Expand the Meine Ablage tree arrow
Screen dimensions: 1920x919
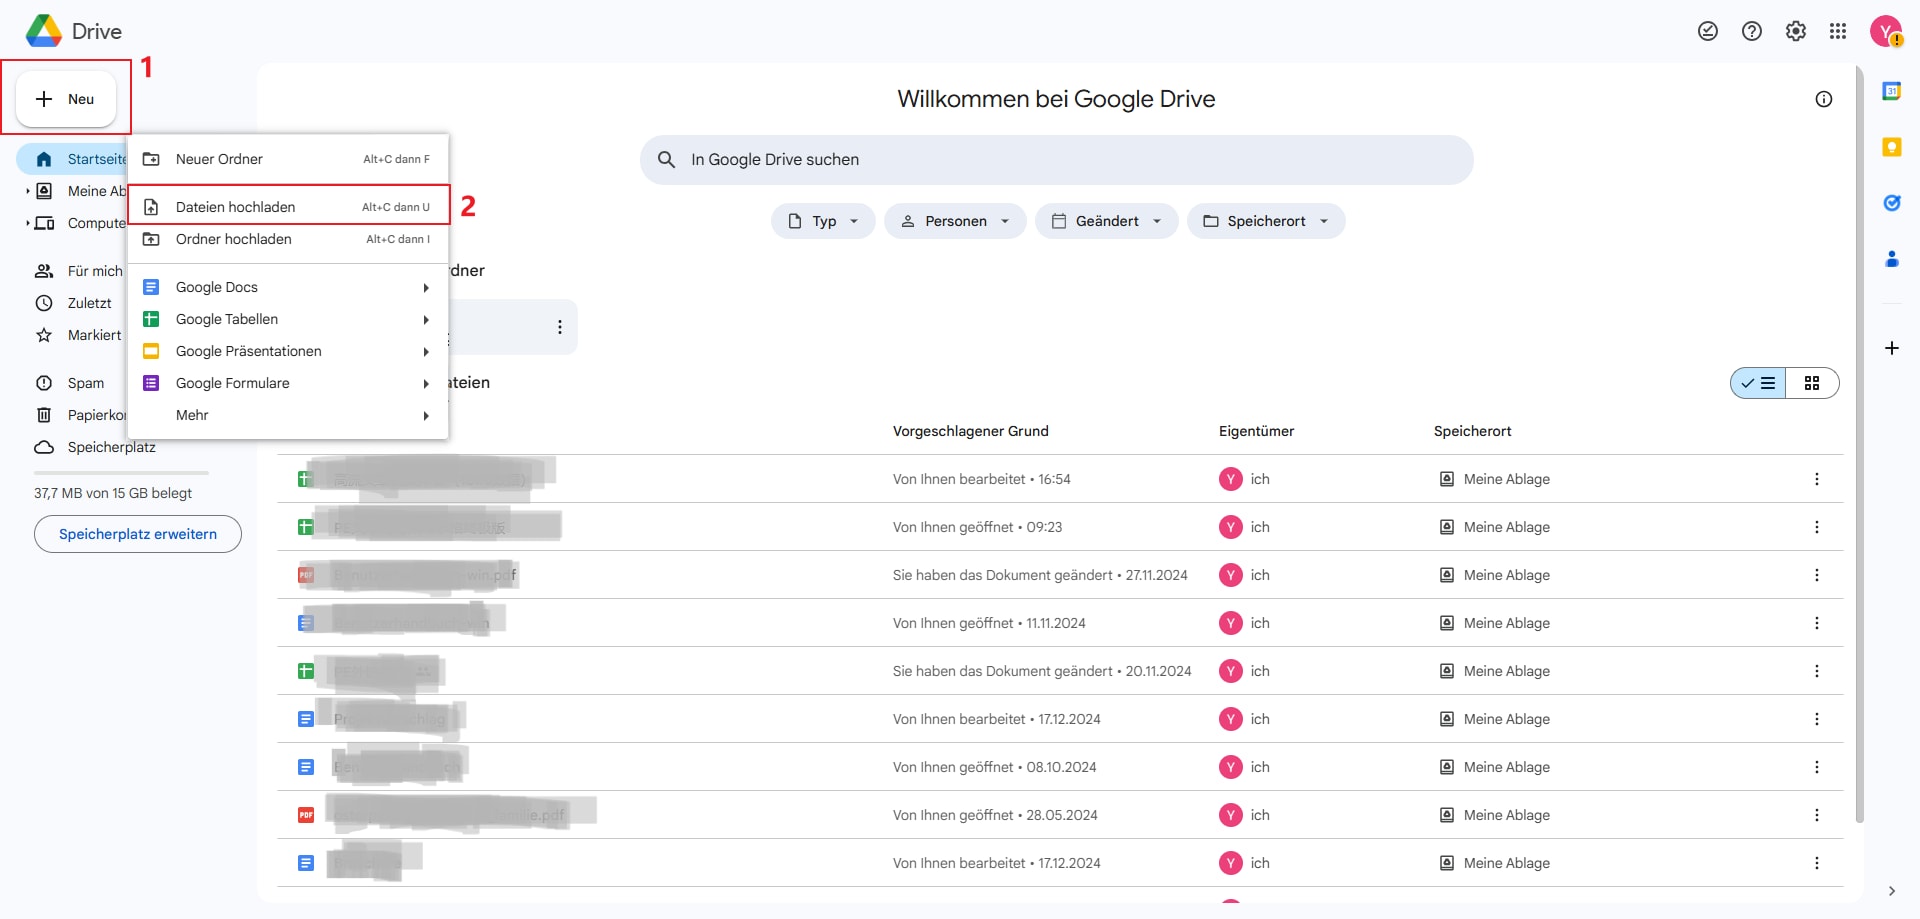tap(27, 191)
